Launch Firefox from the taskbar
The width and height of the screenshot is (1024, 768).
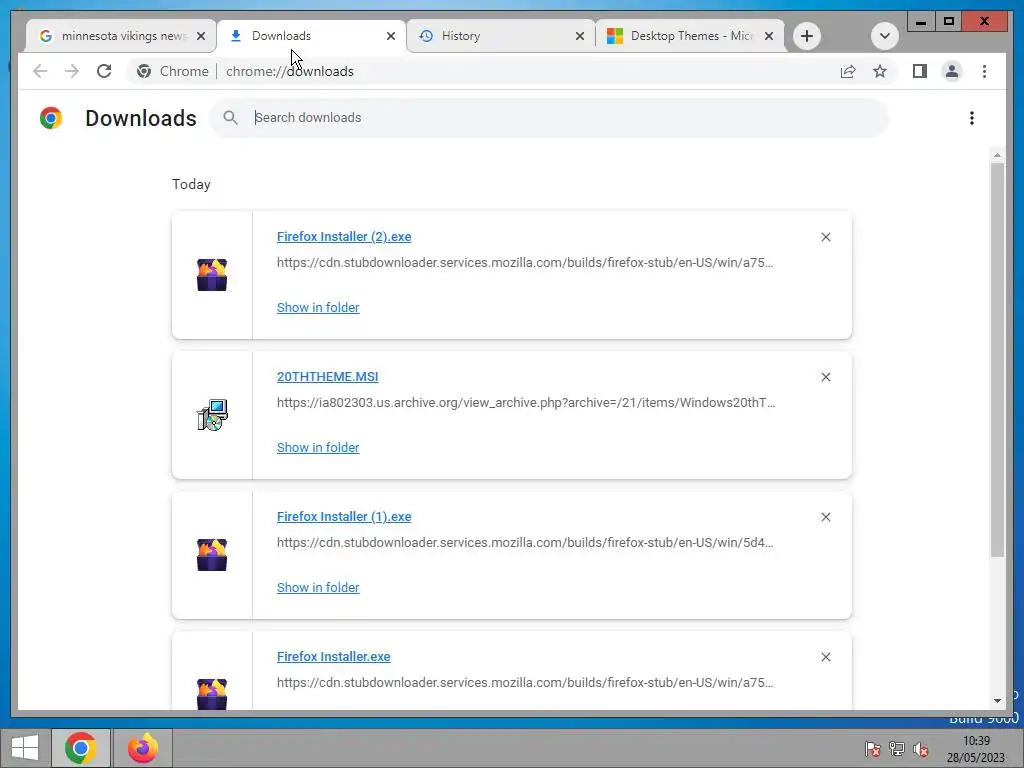point(143,748)
